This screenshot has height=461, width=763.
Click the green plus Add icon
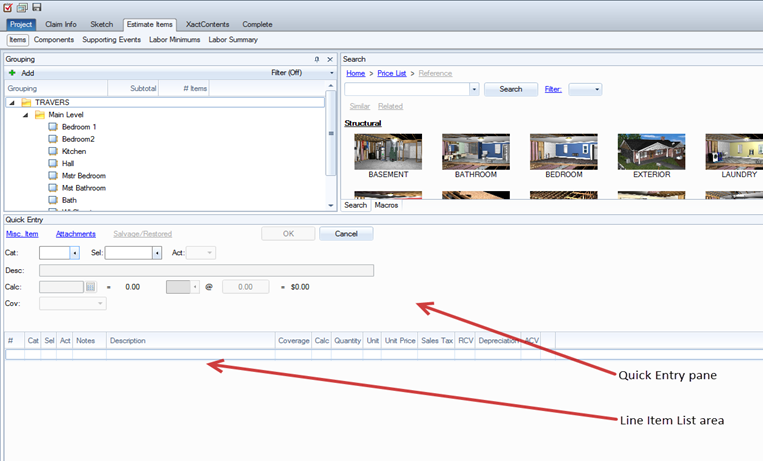tap(12, 73)
